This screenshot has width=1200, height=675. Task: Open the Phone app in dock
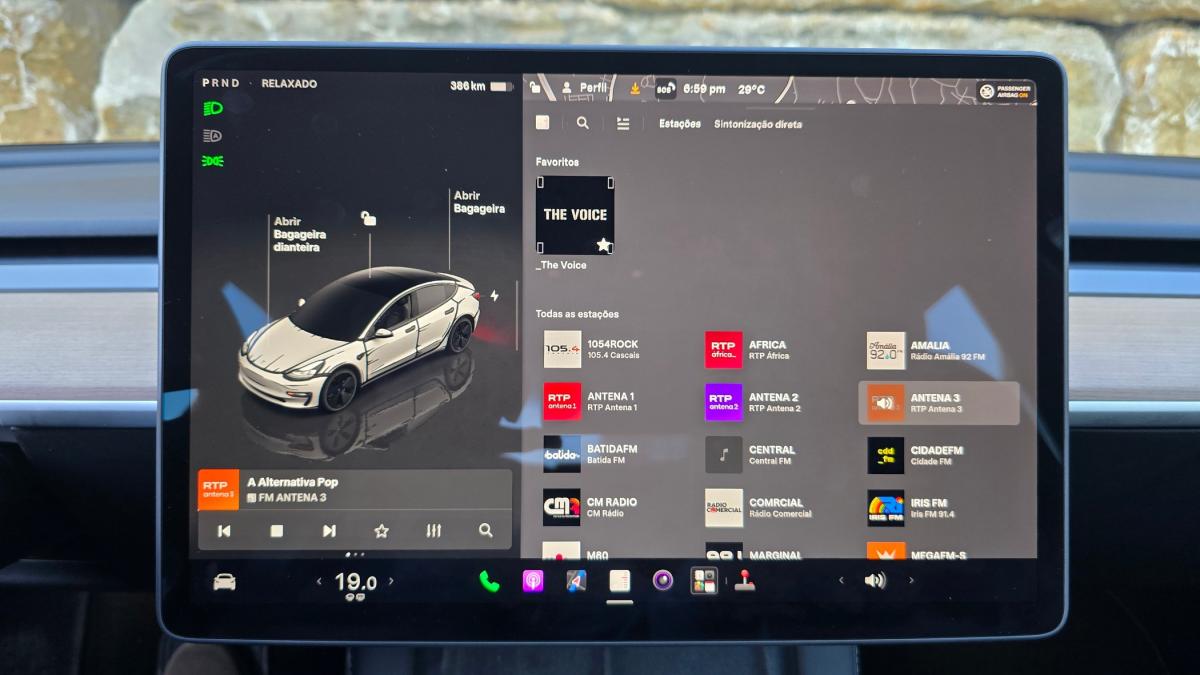pyautogui.click(x=489, y=581)
